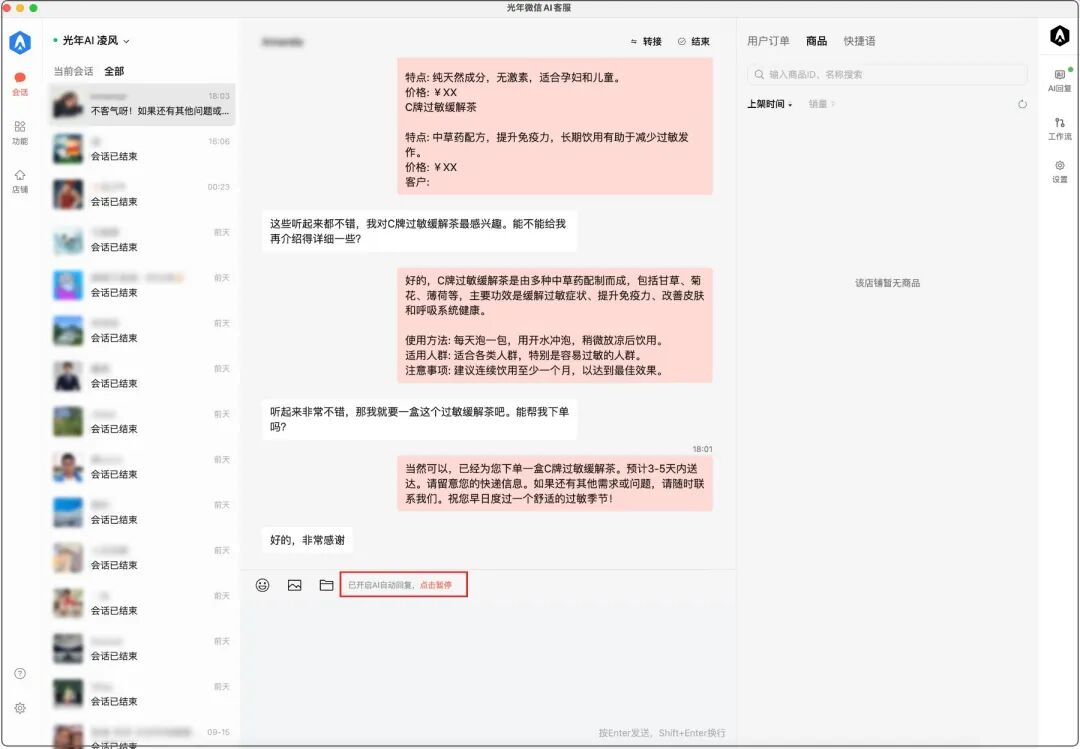The width and height of the screenshot is (1080, 749).
Task: Click the product search field 输入商品ID、名称搜索
Action: pyautogui.click(x=887, y=74)
